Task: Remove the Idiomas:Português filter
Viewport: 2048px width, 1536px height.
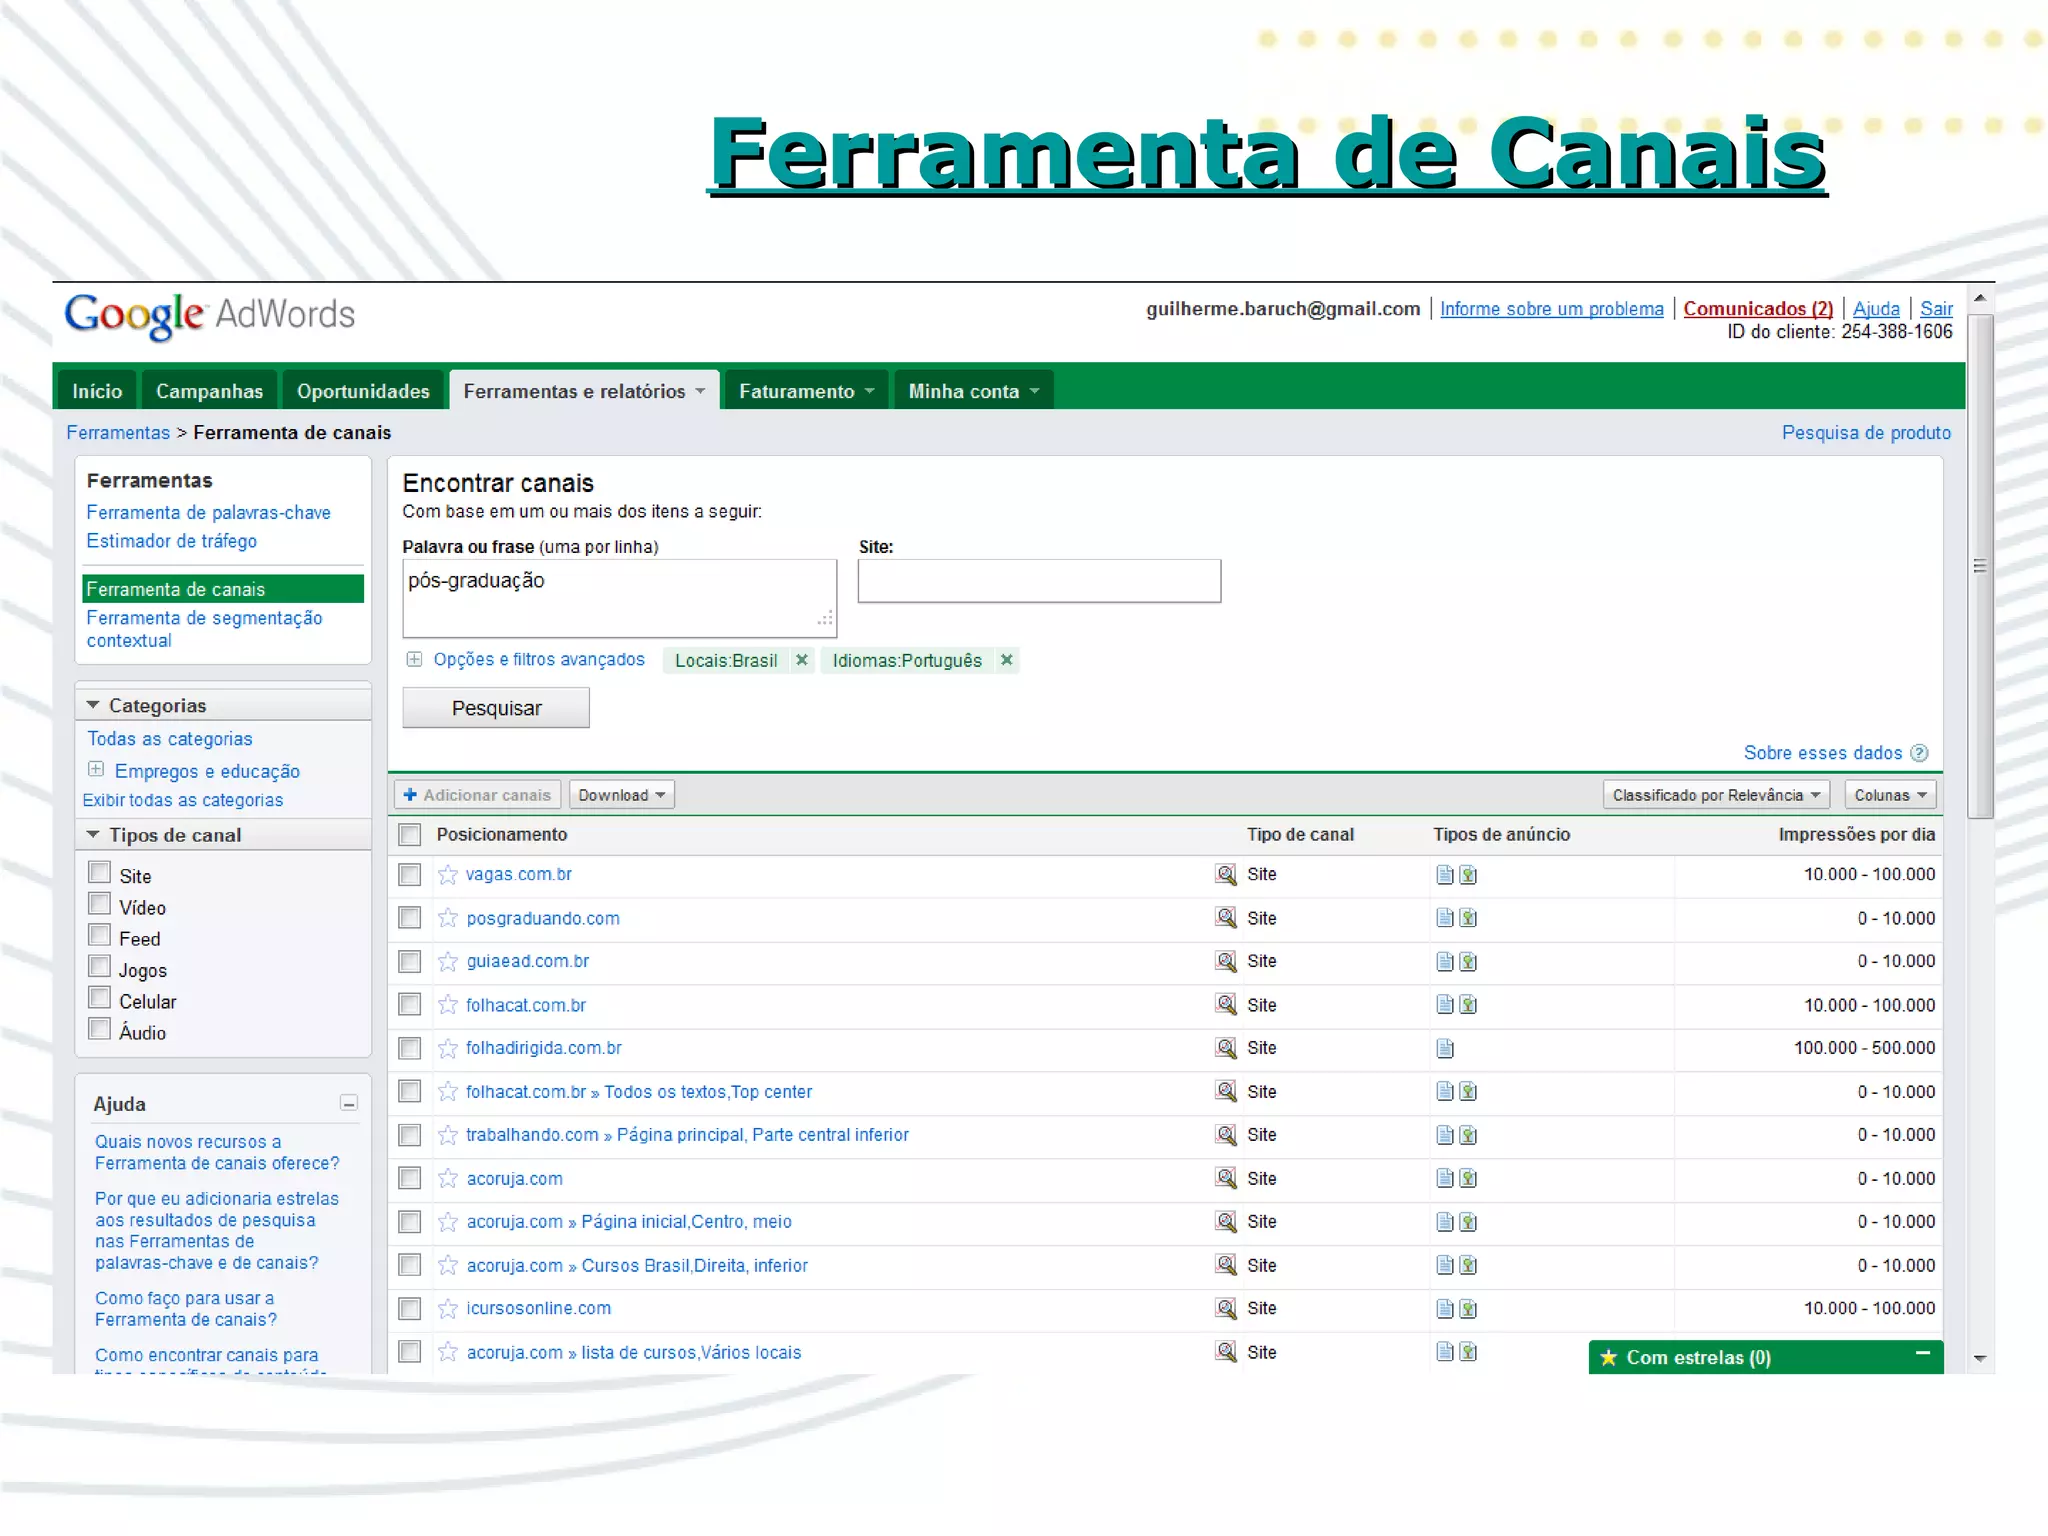Action: (1007, 660)
